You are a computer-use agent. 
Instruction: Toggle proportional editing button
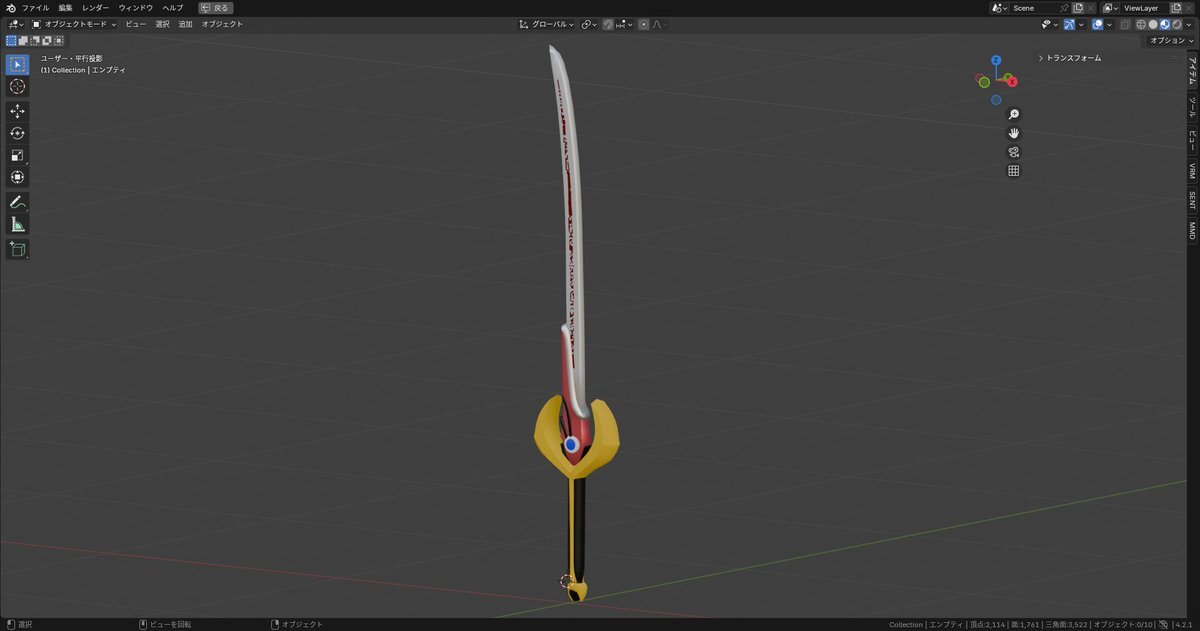click(x=643, y=24)
